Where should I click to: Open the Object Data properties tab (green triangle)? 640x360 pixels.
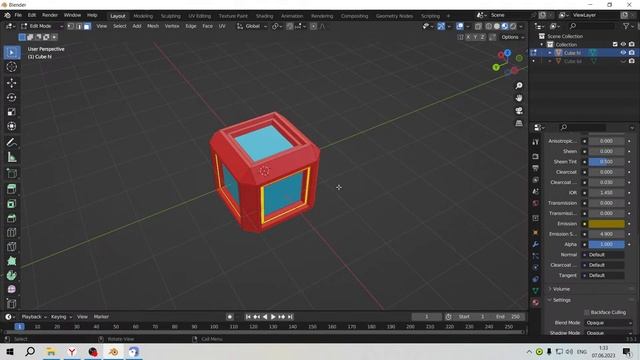(x=536, y=291)
